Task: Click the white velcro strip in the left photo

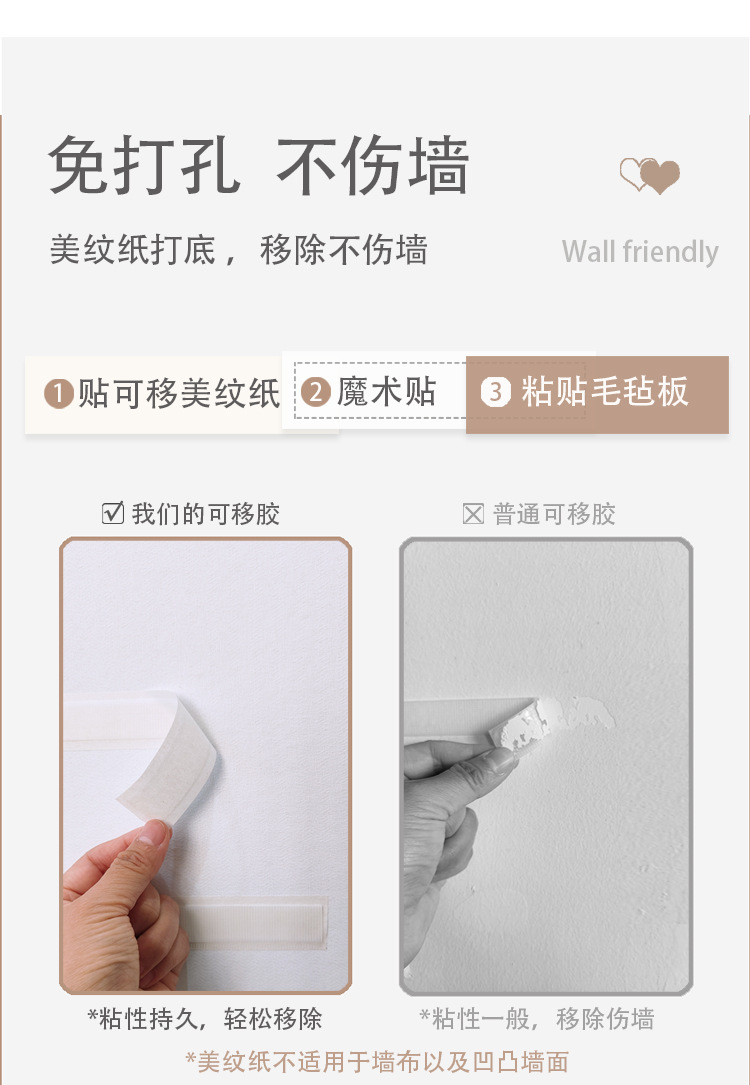Action: click(254, 922)
